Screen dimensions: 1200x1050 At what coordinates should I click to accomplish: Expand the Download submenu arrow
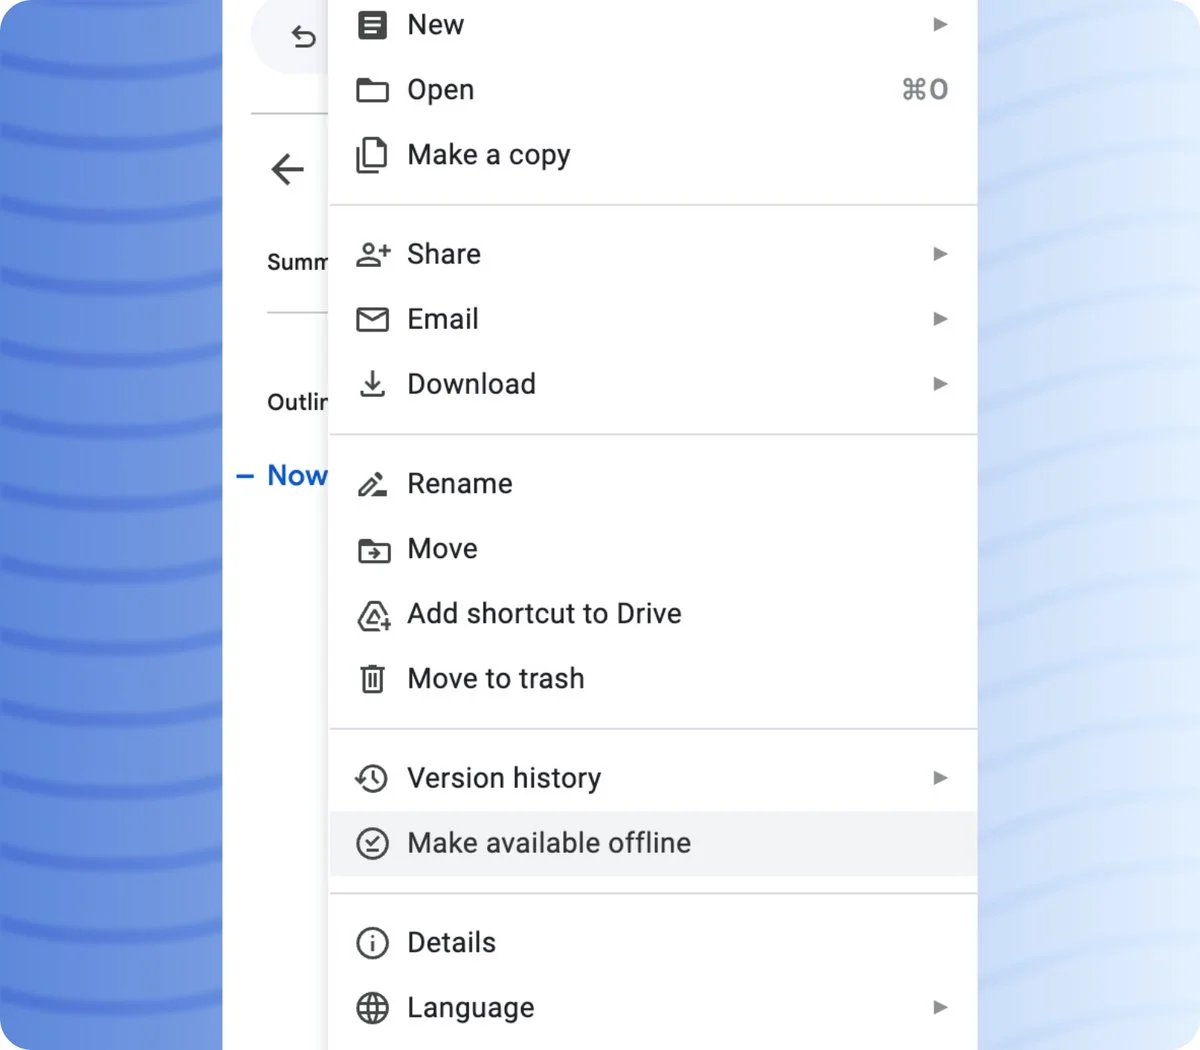coord(940,384)
